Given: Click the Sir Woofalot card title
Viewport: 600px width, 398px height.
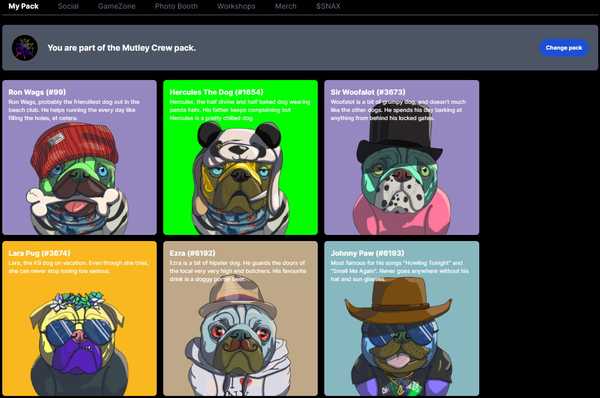Looking at the screenshot, I should coord(368,92).
